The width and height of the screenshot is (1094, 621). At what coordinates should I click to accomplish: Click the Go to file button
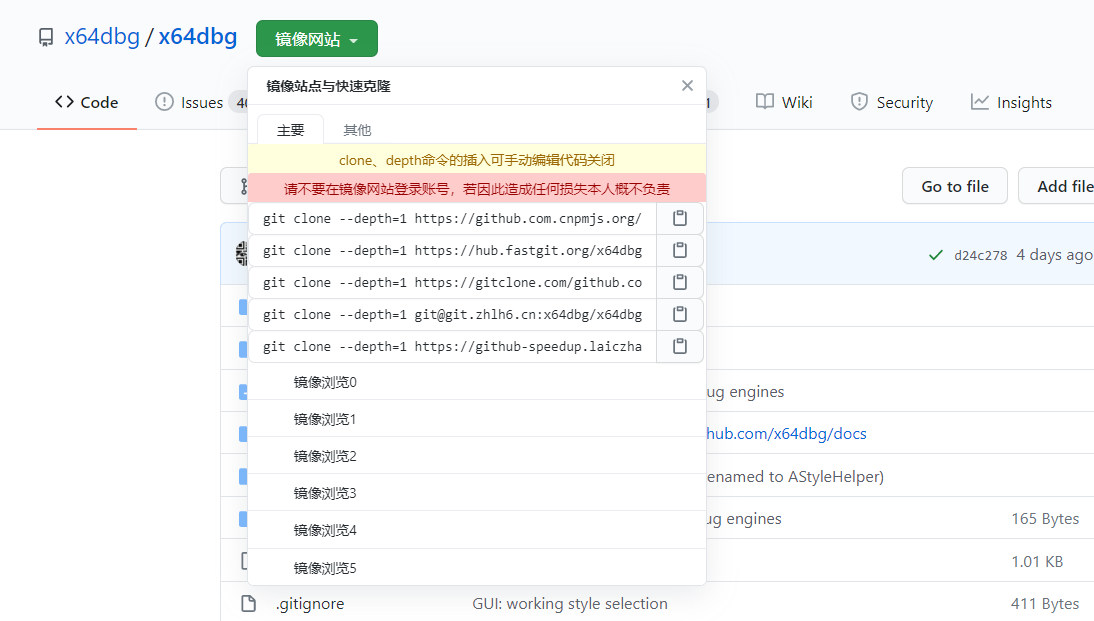tap(954, 186)
